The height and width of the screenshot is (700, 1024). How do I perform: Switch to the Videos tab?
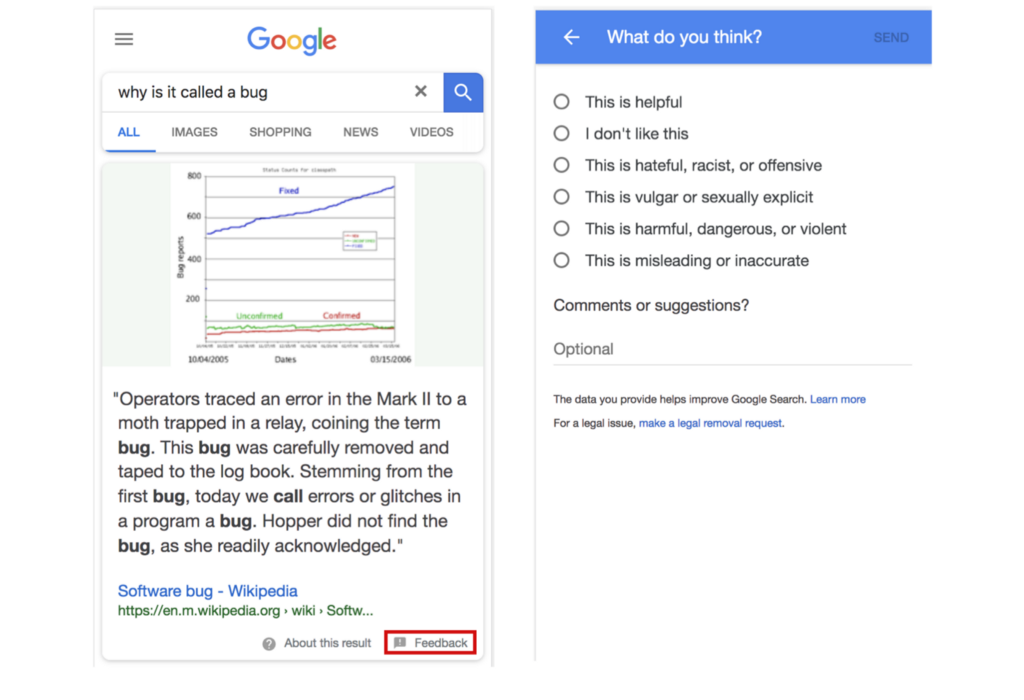coord(431,132)
